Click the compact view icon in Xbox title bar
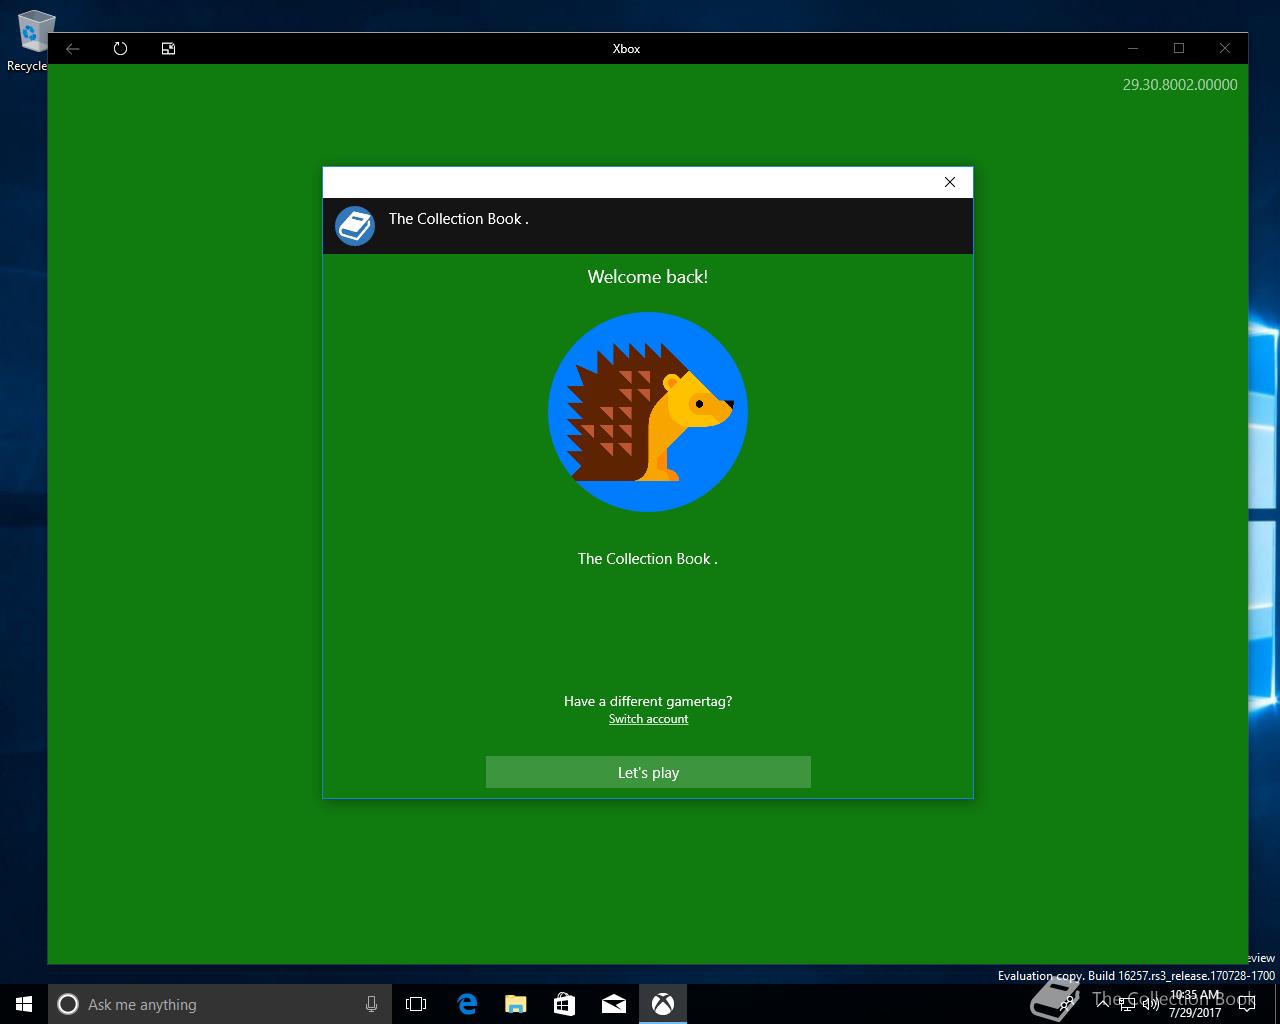 pos(169,48)
